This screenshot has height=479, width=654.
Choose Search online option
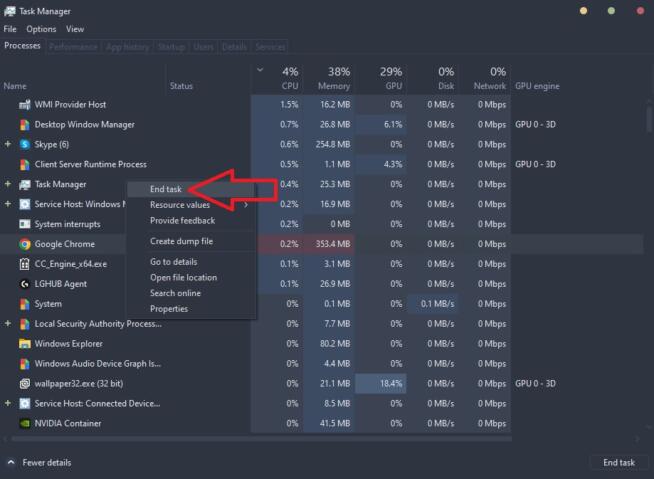click(x=175, y=293)
